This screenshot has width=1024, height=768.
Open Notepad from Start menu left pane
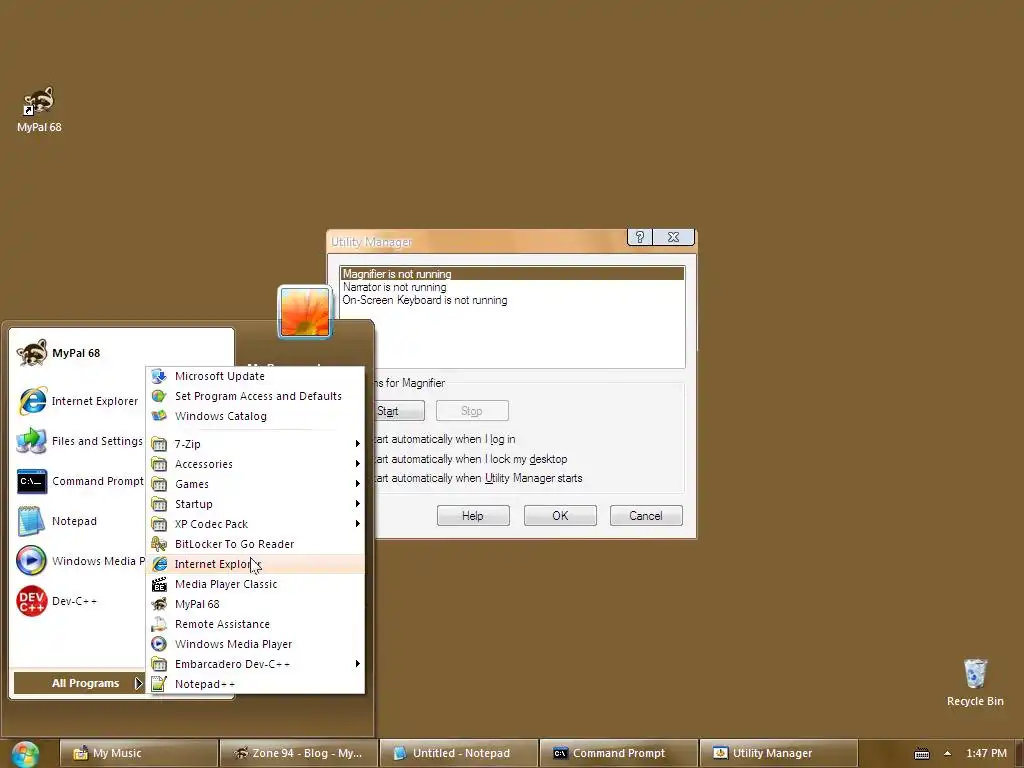pyautogui.click(x=78, y=521)
